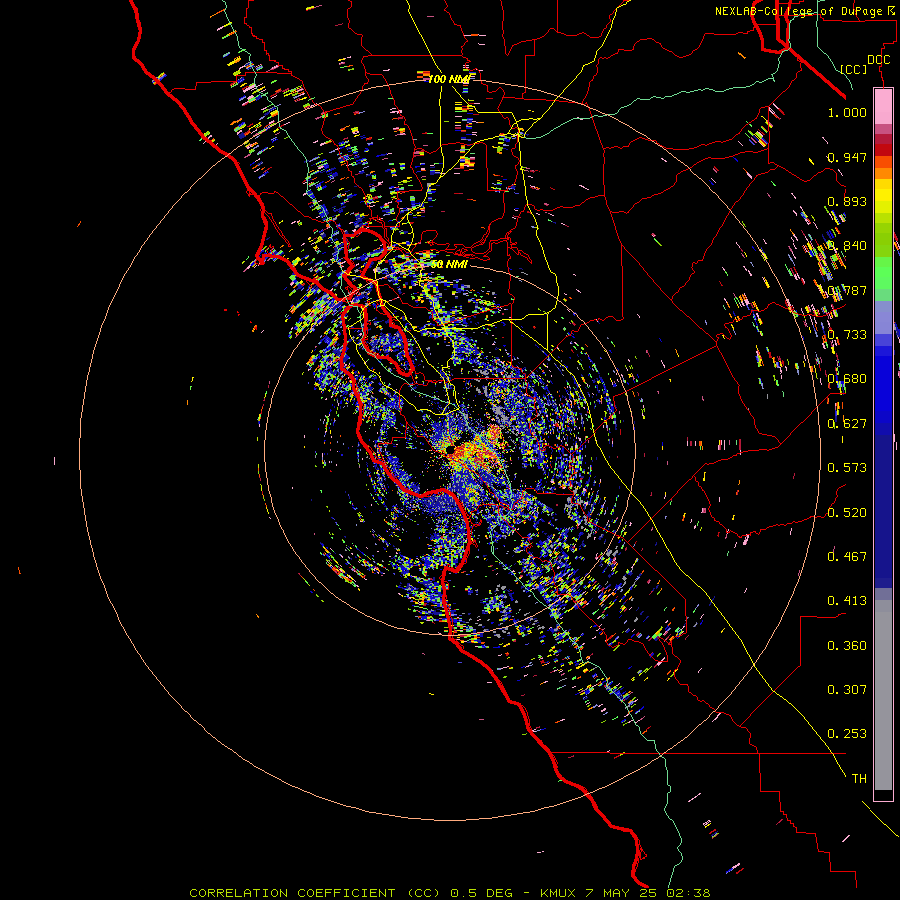This screenshot has width=900, height=900.
Task: Click the 0.520 scale value
Action: [x=847, y=513]
